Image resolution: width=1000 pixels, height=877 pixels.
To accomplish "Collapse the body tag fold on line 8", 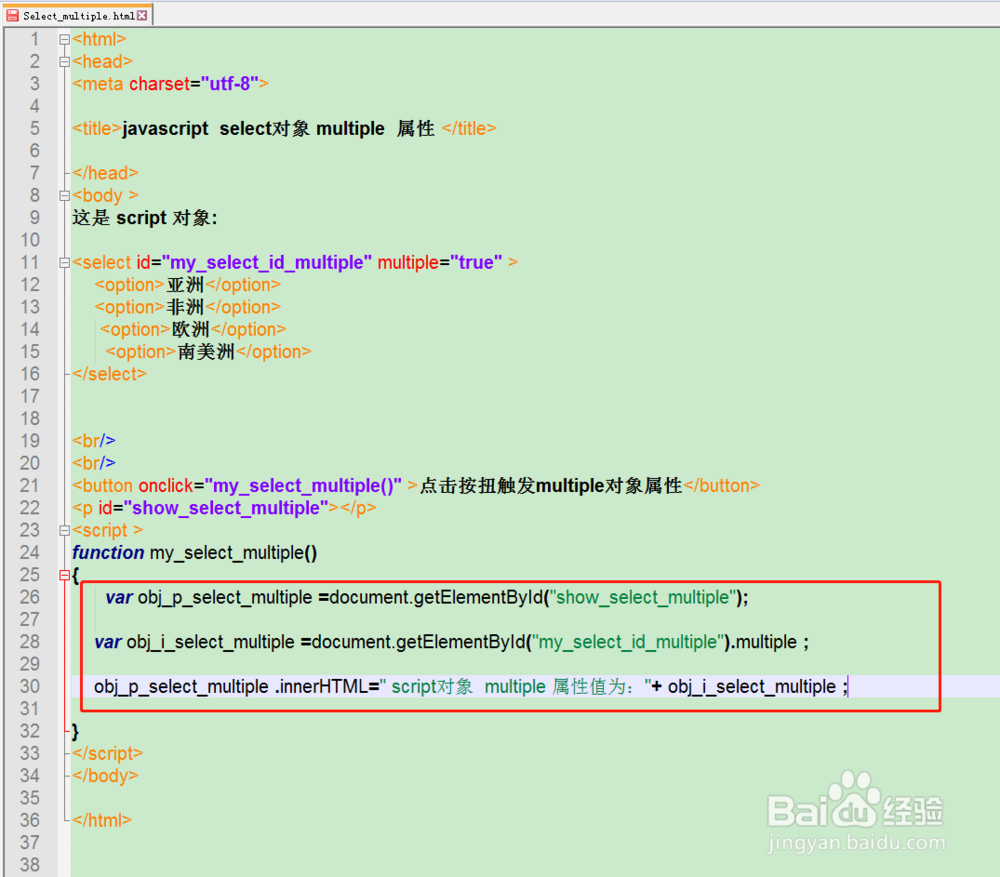I will click(x=64, y=196).
